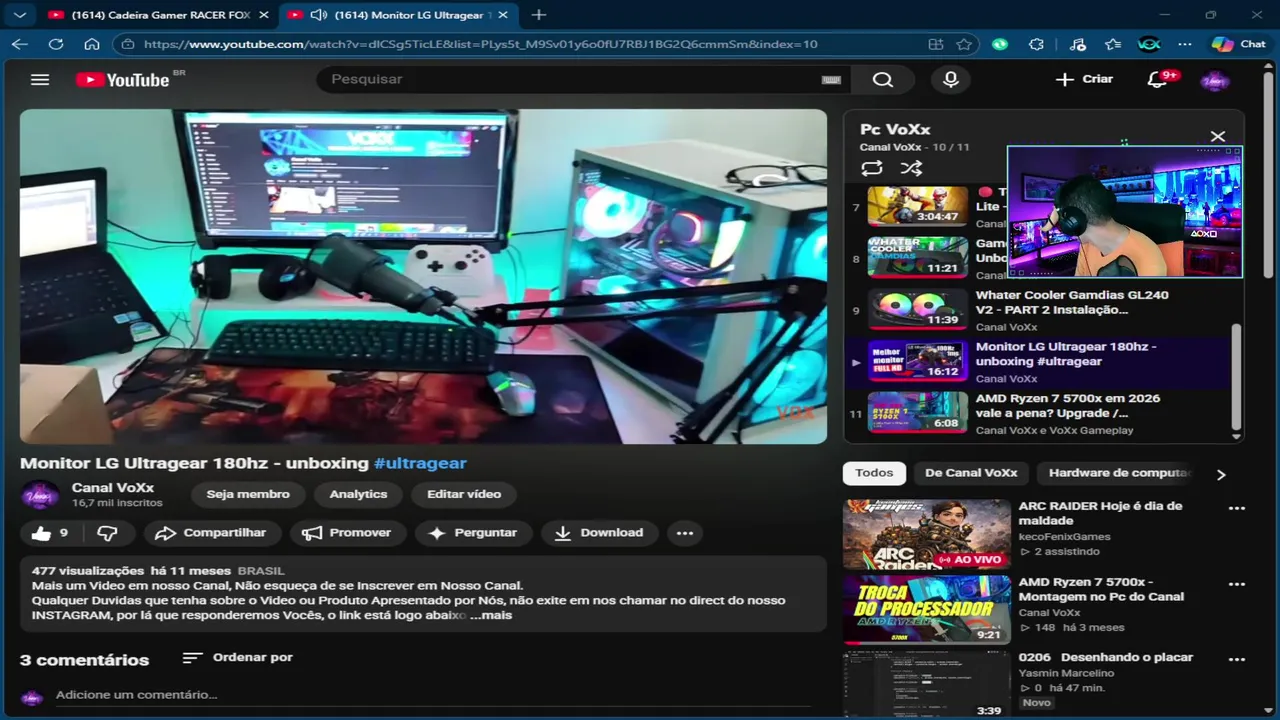
Task: Open the account avatar menu
Action: coord(1214,80)
